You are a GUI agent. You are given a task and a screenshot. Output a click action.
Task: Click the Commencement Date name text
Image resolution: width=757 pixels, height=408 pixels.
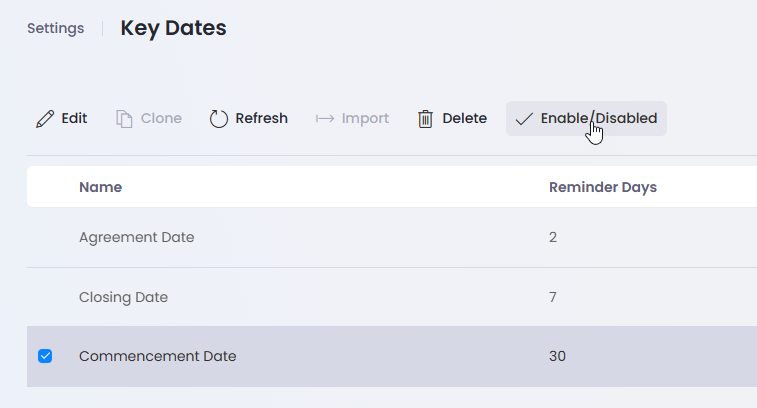tap(158, 356)
